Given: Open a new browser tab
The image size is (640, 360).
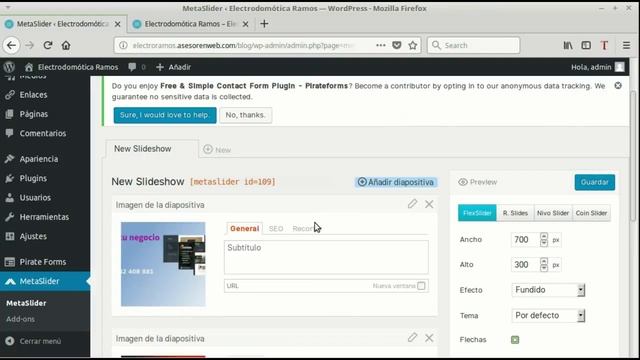Looking at the screenshot, I should coord(264,24).
